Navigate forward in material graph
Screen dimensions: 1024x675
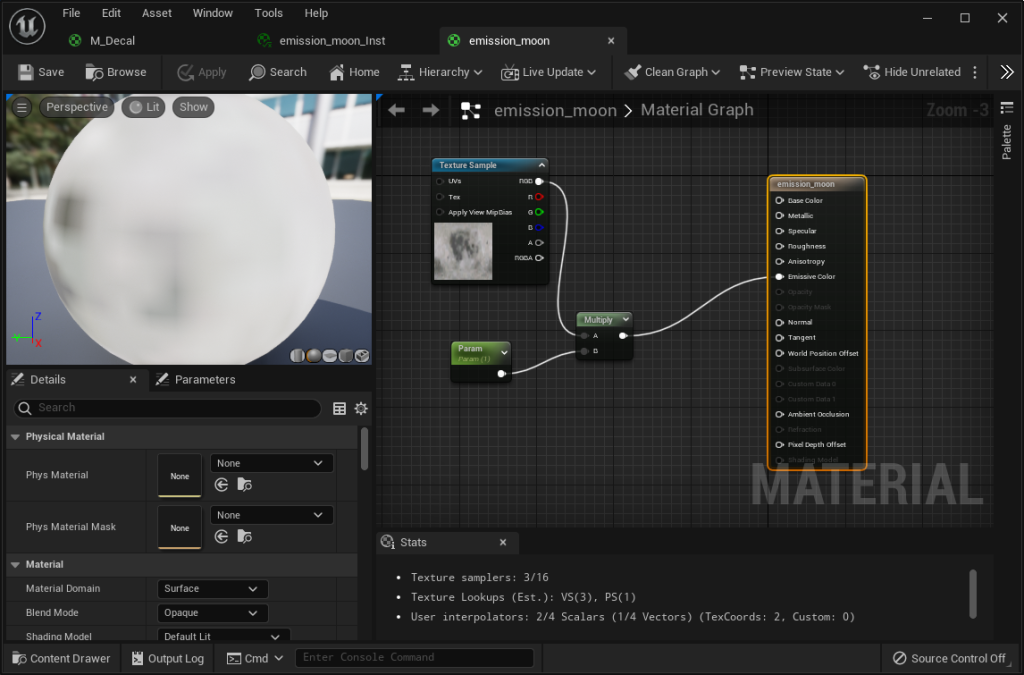point(430,110)
